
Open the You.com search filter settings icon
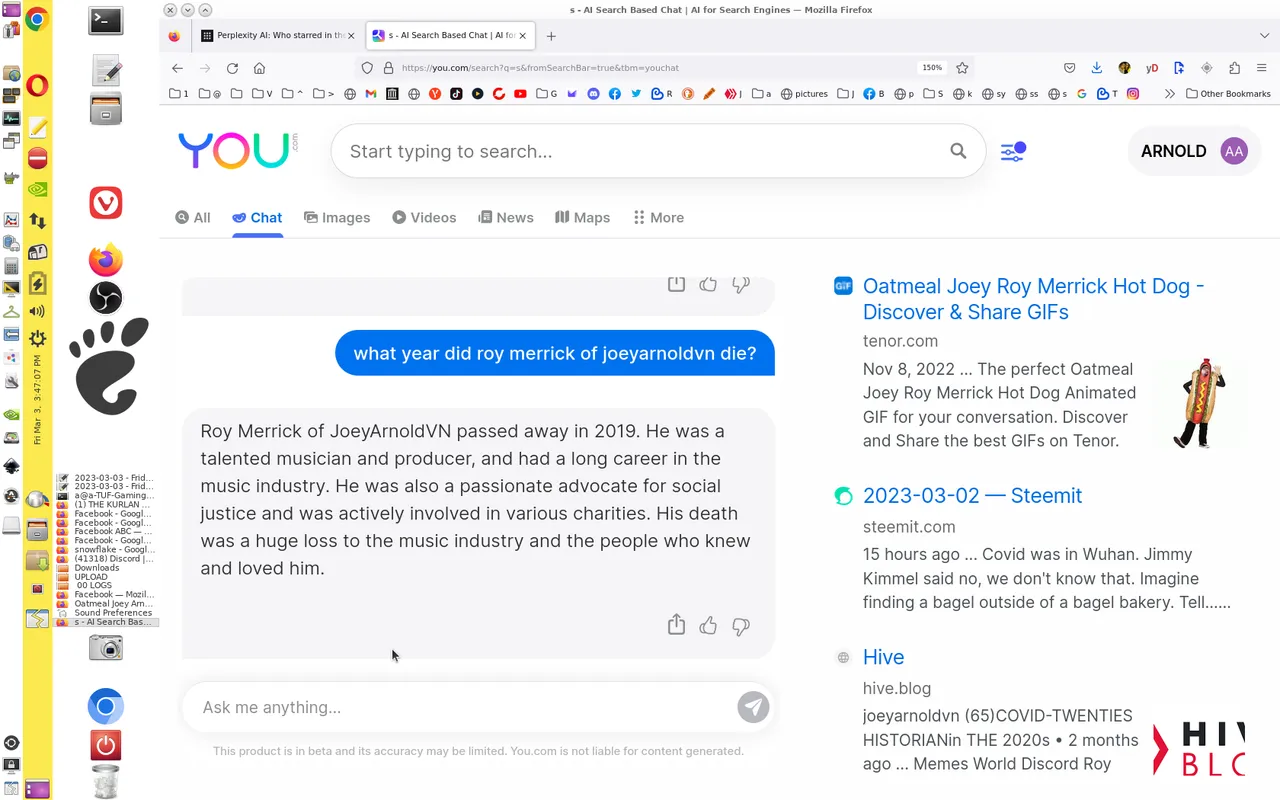(x=1013, y=151)
